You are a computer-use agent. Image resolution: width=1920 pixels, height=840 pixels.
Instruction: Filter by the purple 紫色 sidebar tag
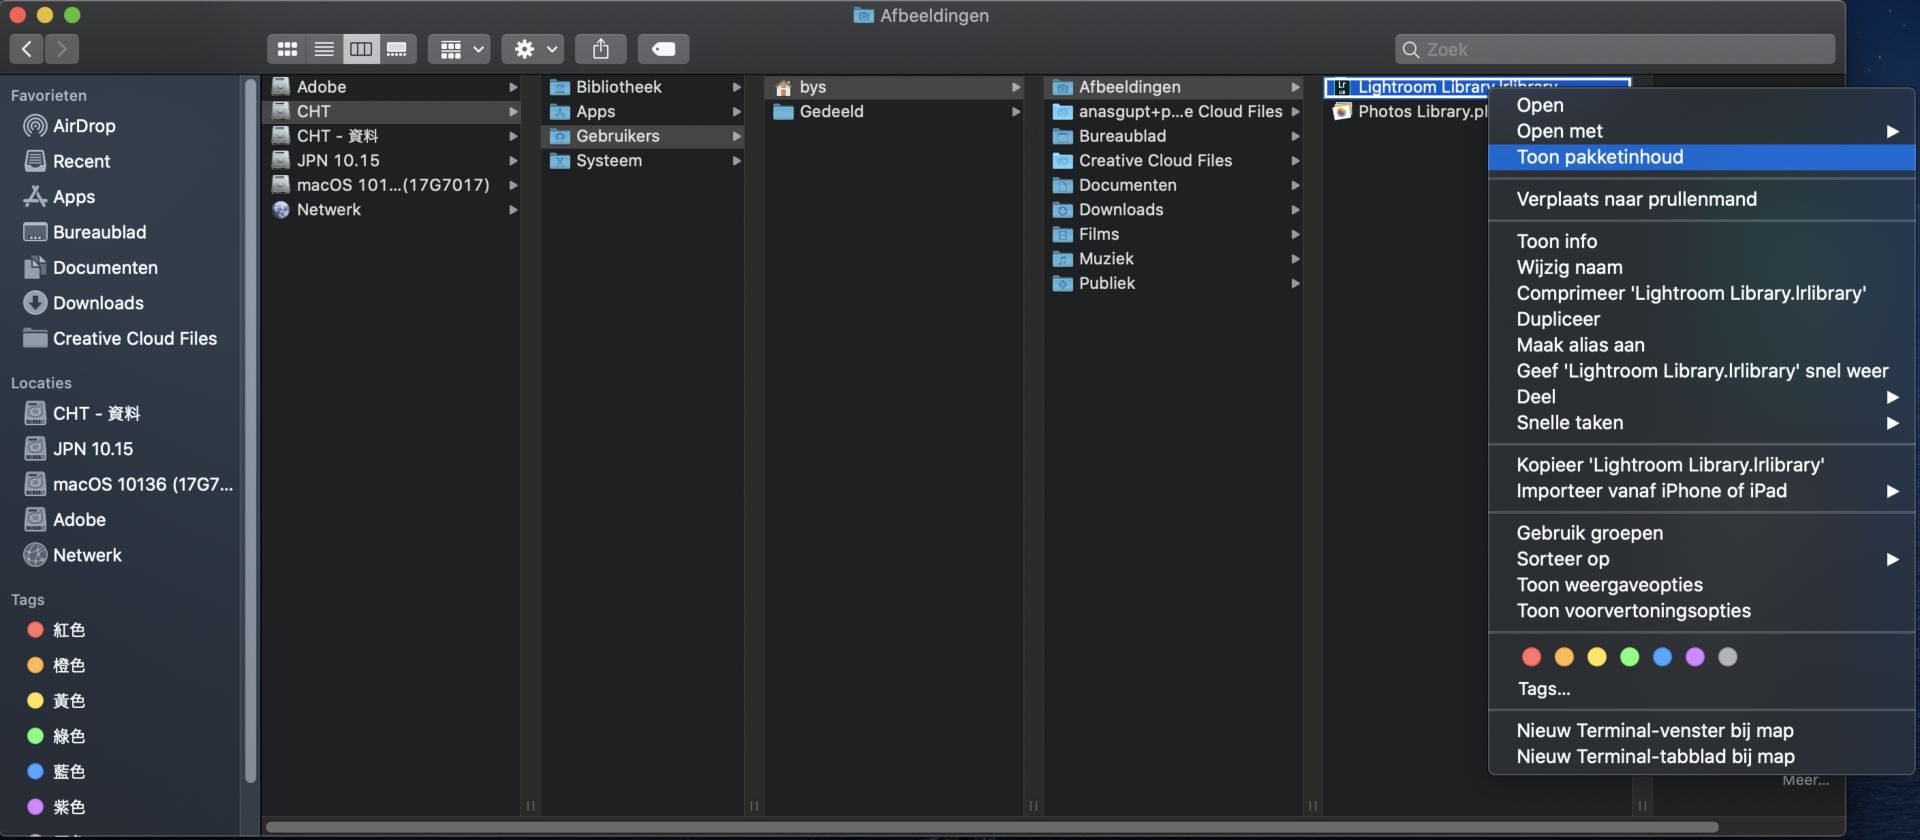coord(56,807)
